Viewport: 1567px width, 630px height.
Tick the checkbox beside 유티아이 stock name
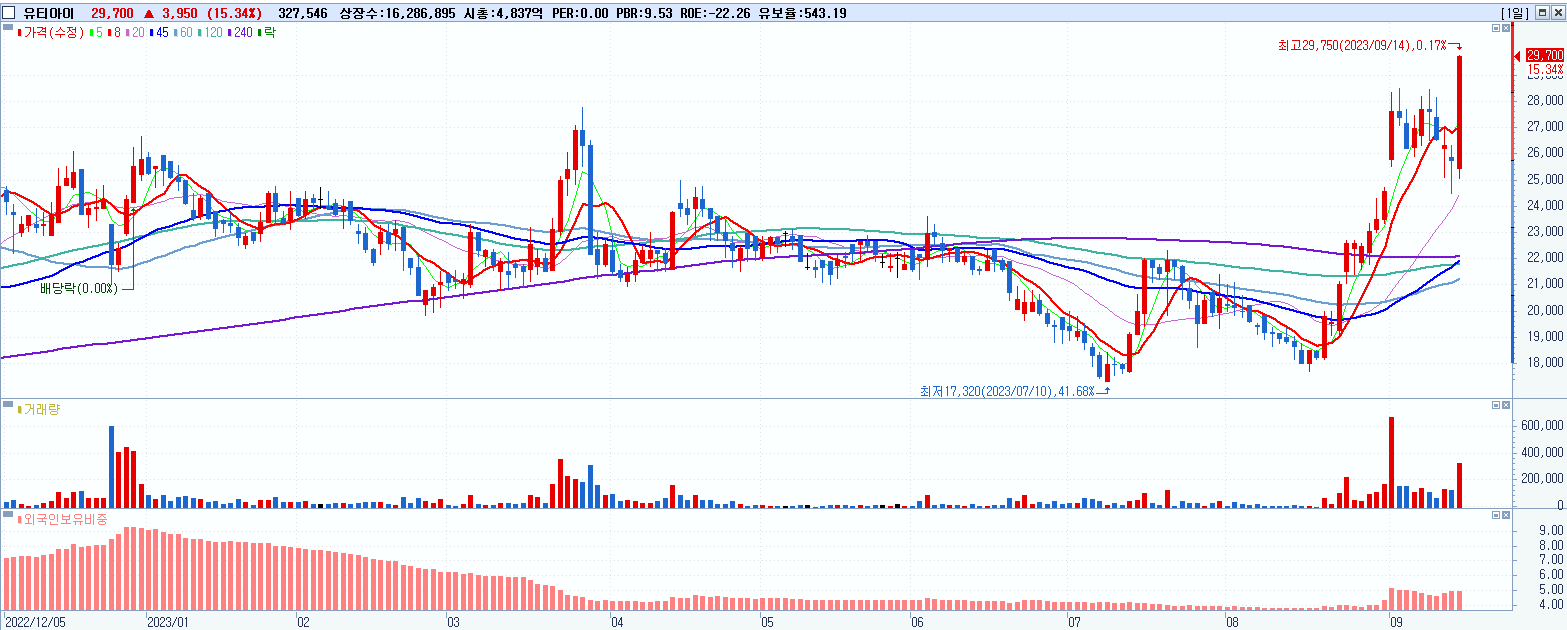coord(9,13)
